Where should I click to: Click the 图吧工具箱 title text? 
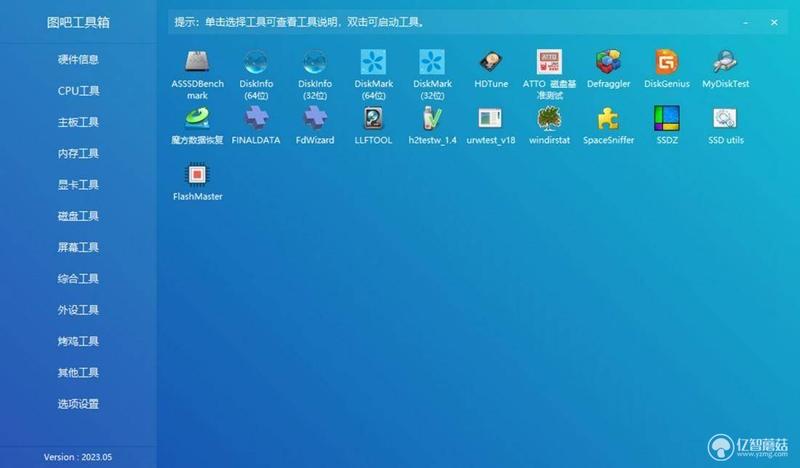coord(78,22)
